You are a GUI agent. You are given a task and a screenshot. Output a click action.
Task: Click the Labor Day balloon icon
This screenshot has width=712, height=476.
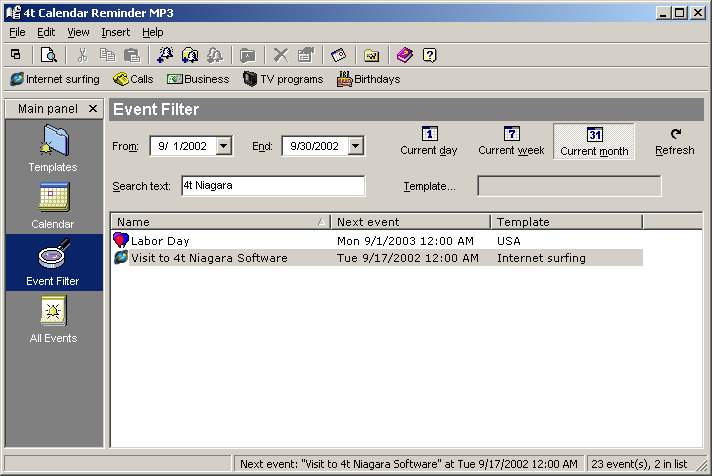tap(121, 240)
